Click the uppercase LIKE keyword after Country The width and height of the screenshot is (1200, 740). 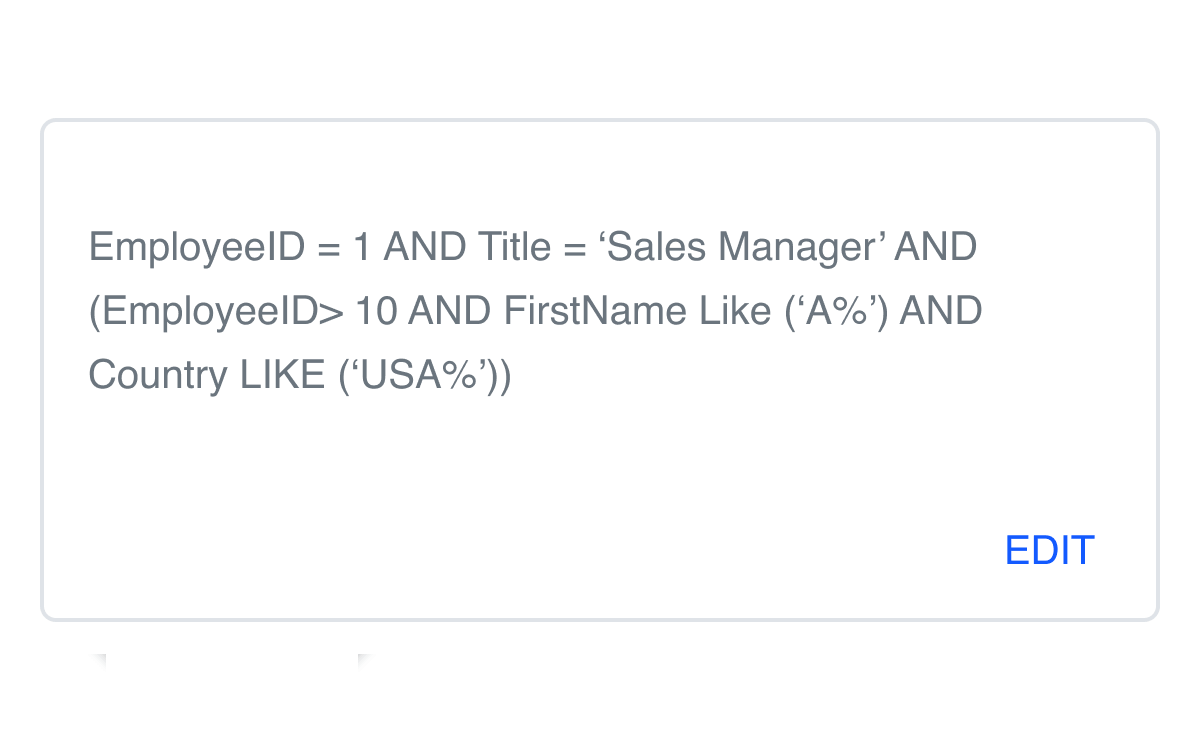pyautogui.click(x=282, y=375)
